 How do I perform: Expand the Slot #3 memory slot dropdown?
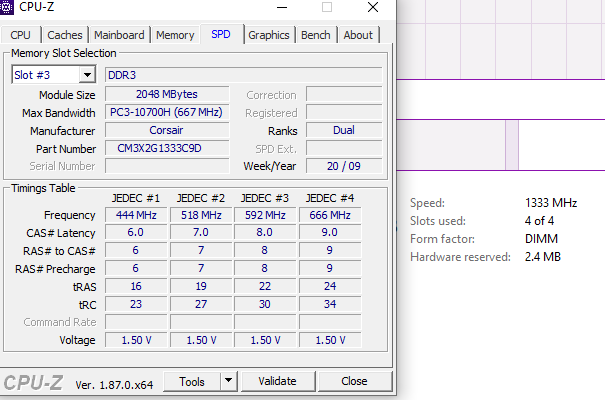[86, 75]
